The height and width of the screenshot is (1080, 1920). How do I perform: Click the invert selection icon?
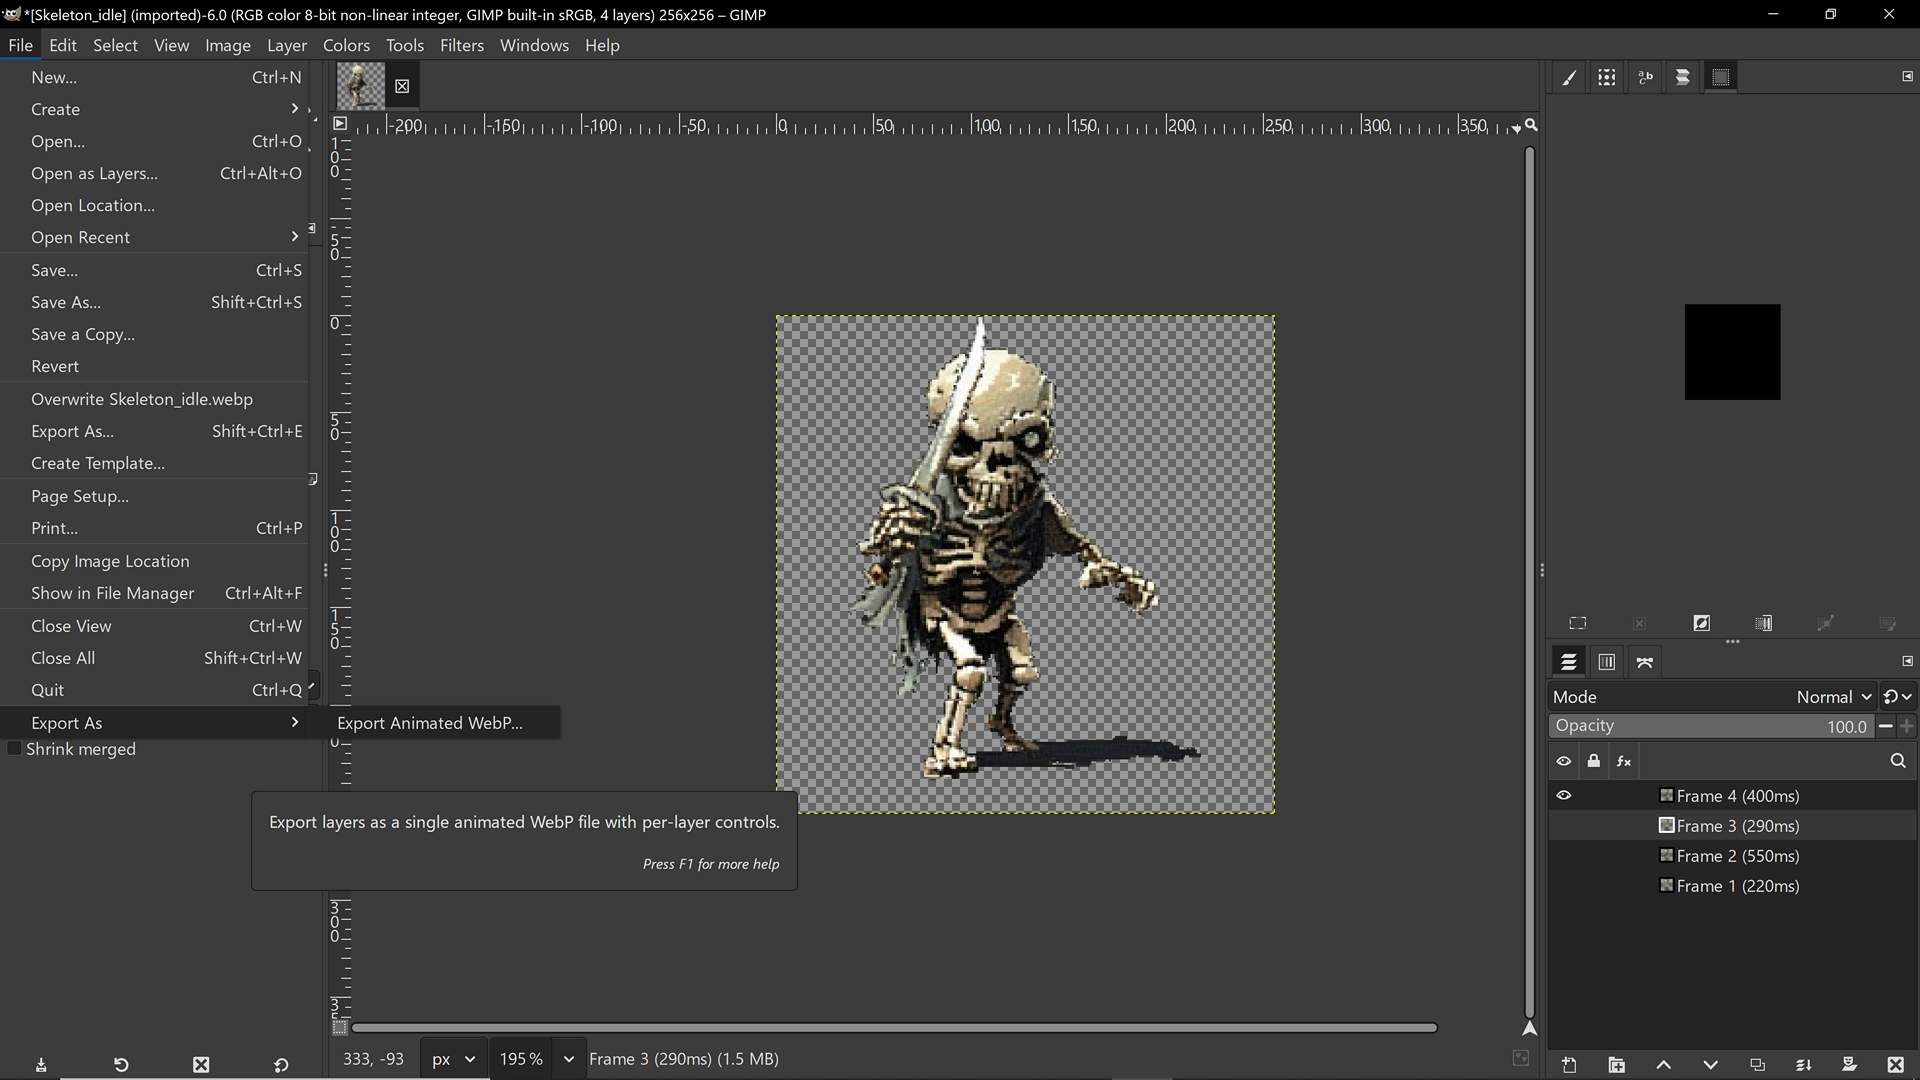pyautogui.click(x=1701, y=623)
